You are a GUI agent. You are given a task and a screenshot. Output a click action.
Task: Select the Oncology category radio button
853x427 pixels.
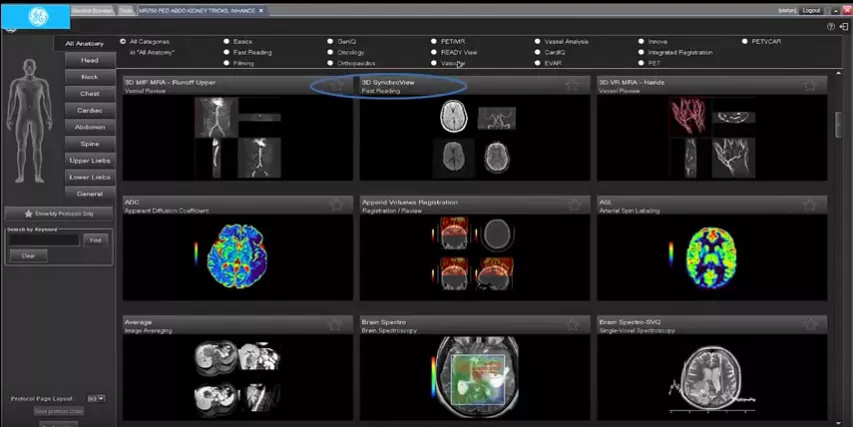coord(330,52)
